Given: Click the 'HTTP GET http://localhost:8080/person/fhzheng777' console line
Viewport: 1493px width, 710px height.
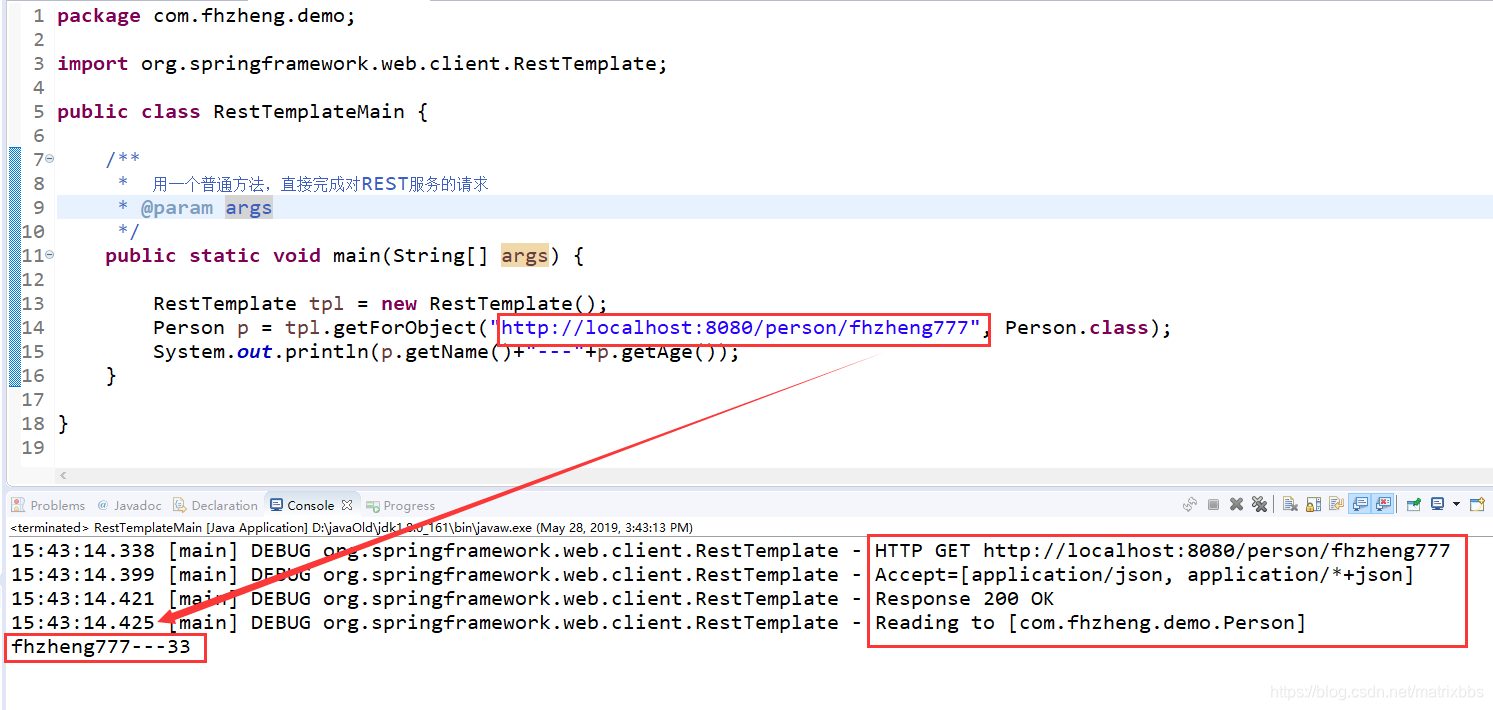Looking at the screenshot, I should click(1162, 550).
